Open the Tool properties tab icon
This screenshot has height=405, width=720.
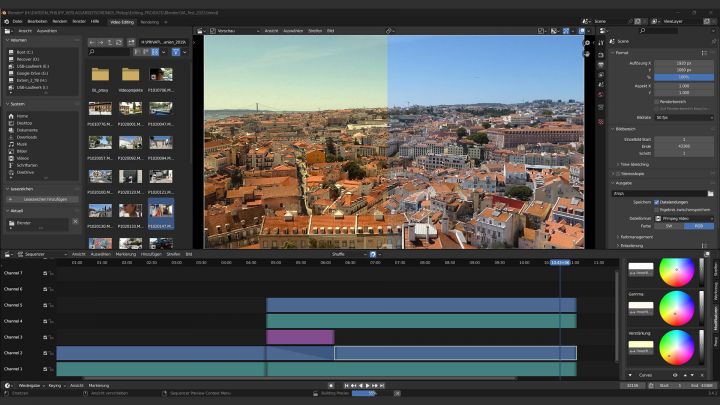coord(601,43)
